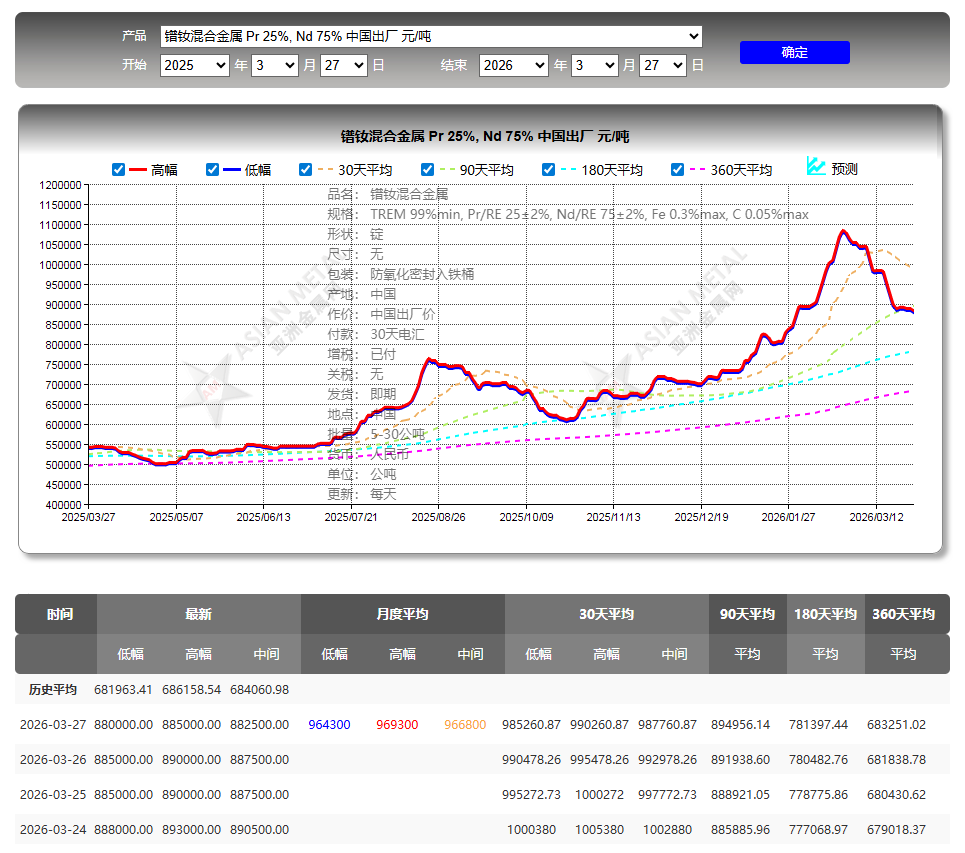The width and height of the screenshot is (965, 853).
Task: Expand the end year 2026 dropdown
Action: [514, 65]
